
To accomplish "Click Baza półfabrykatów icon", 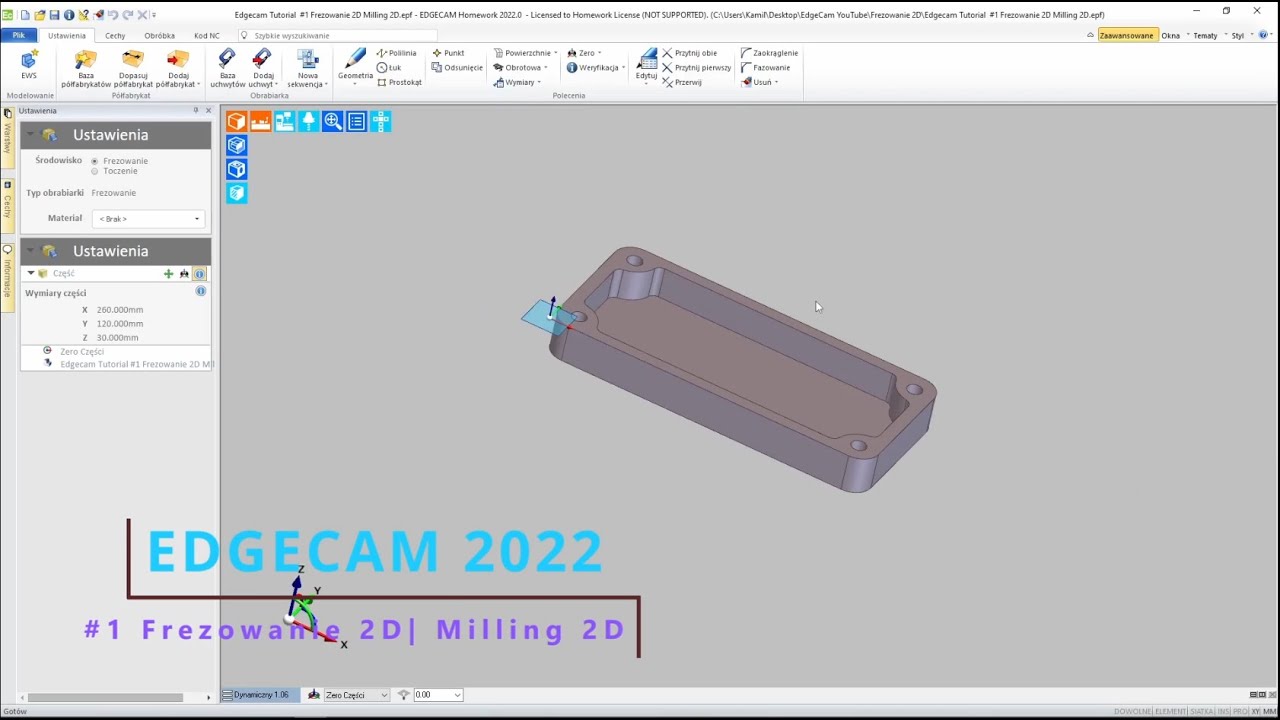I will click(x=86, y=60).
